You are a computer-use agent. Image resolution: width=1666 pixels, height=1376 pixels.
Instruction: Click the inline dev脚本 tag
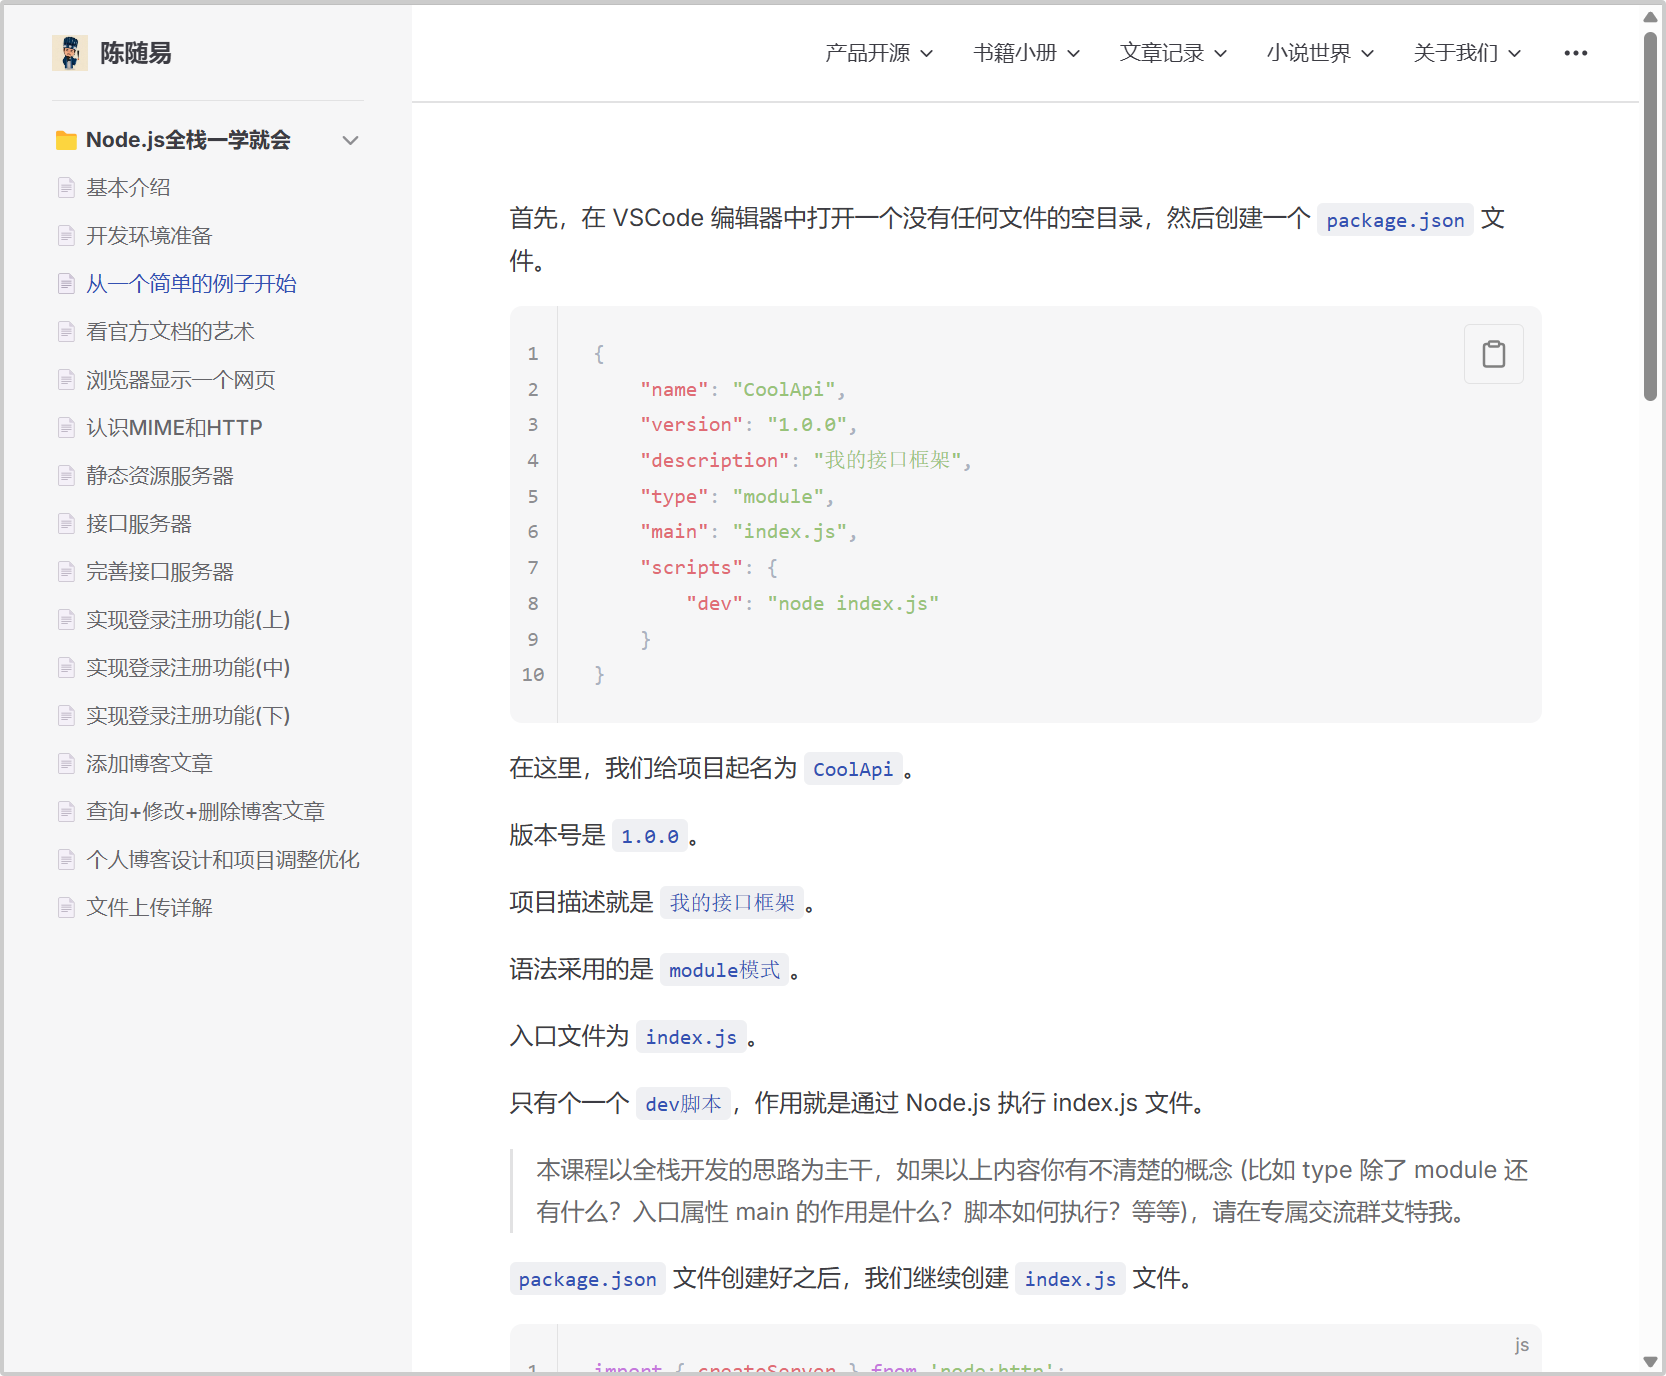click(x=683, y=1104)
